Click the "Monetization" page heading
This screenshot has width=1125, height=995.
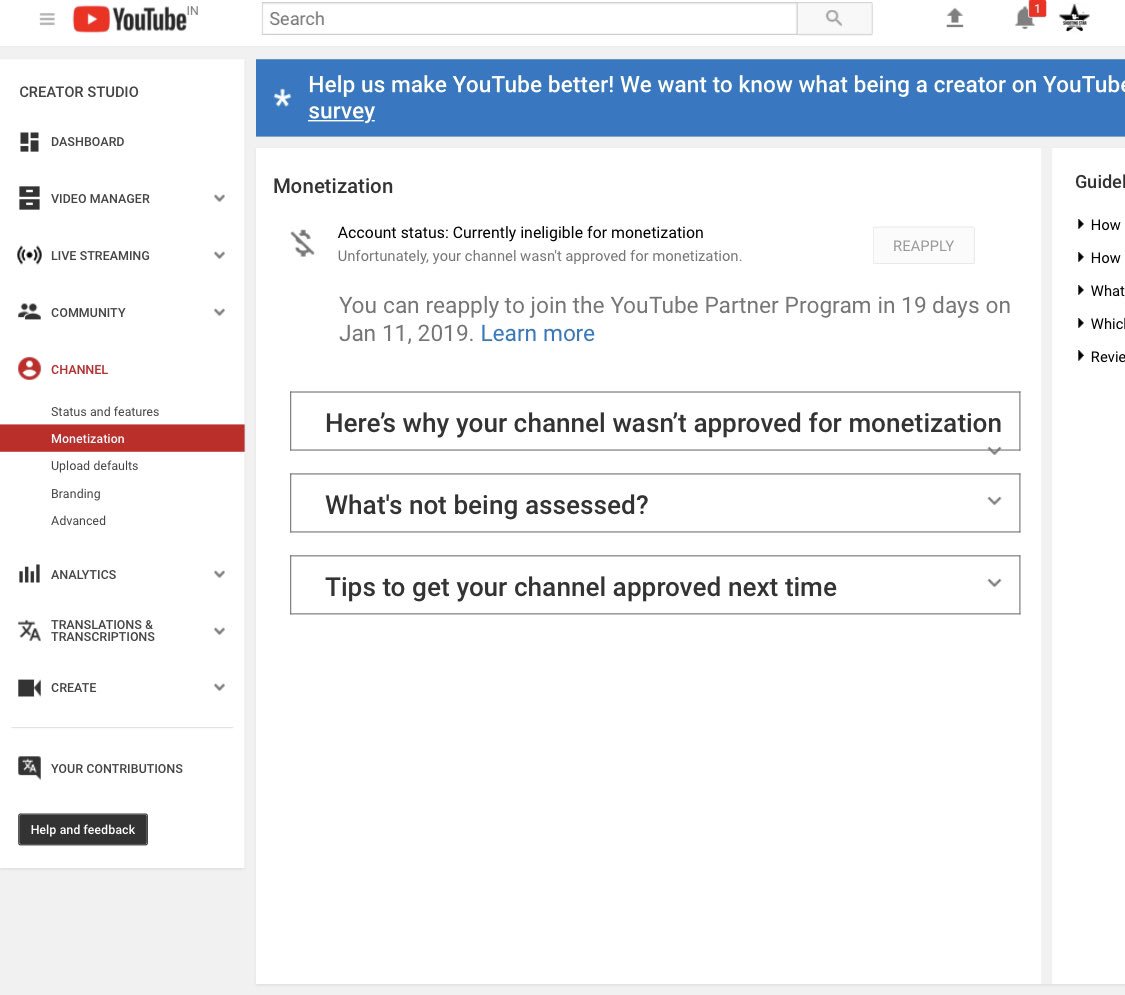pos(333,186)
